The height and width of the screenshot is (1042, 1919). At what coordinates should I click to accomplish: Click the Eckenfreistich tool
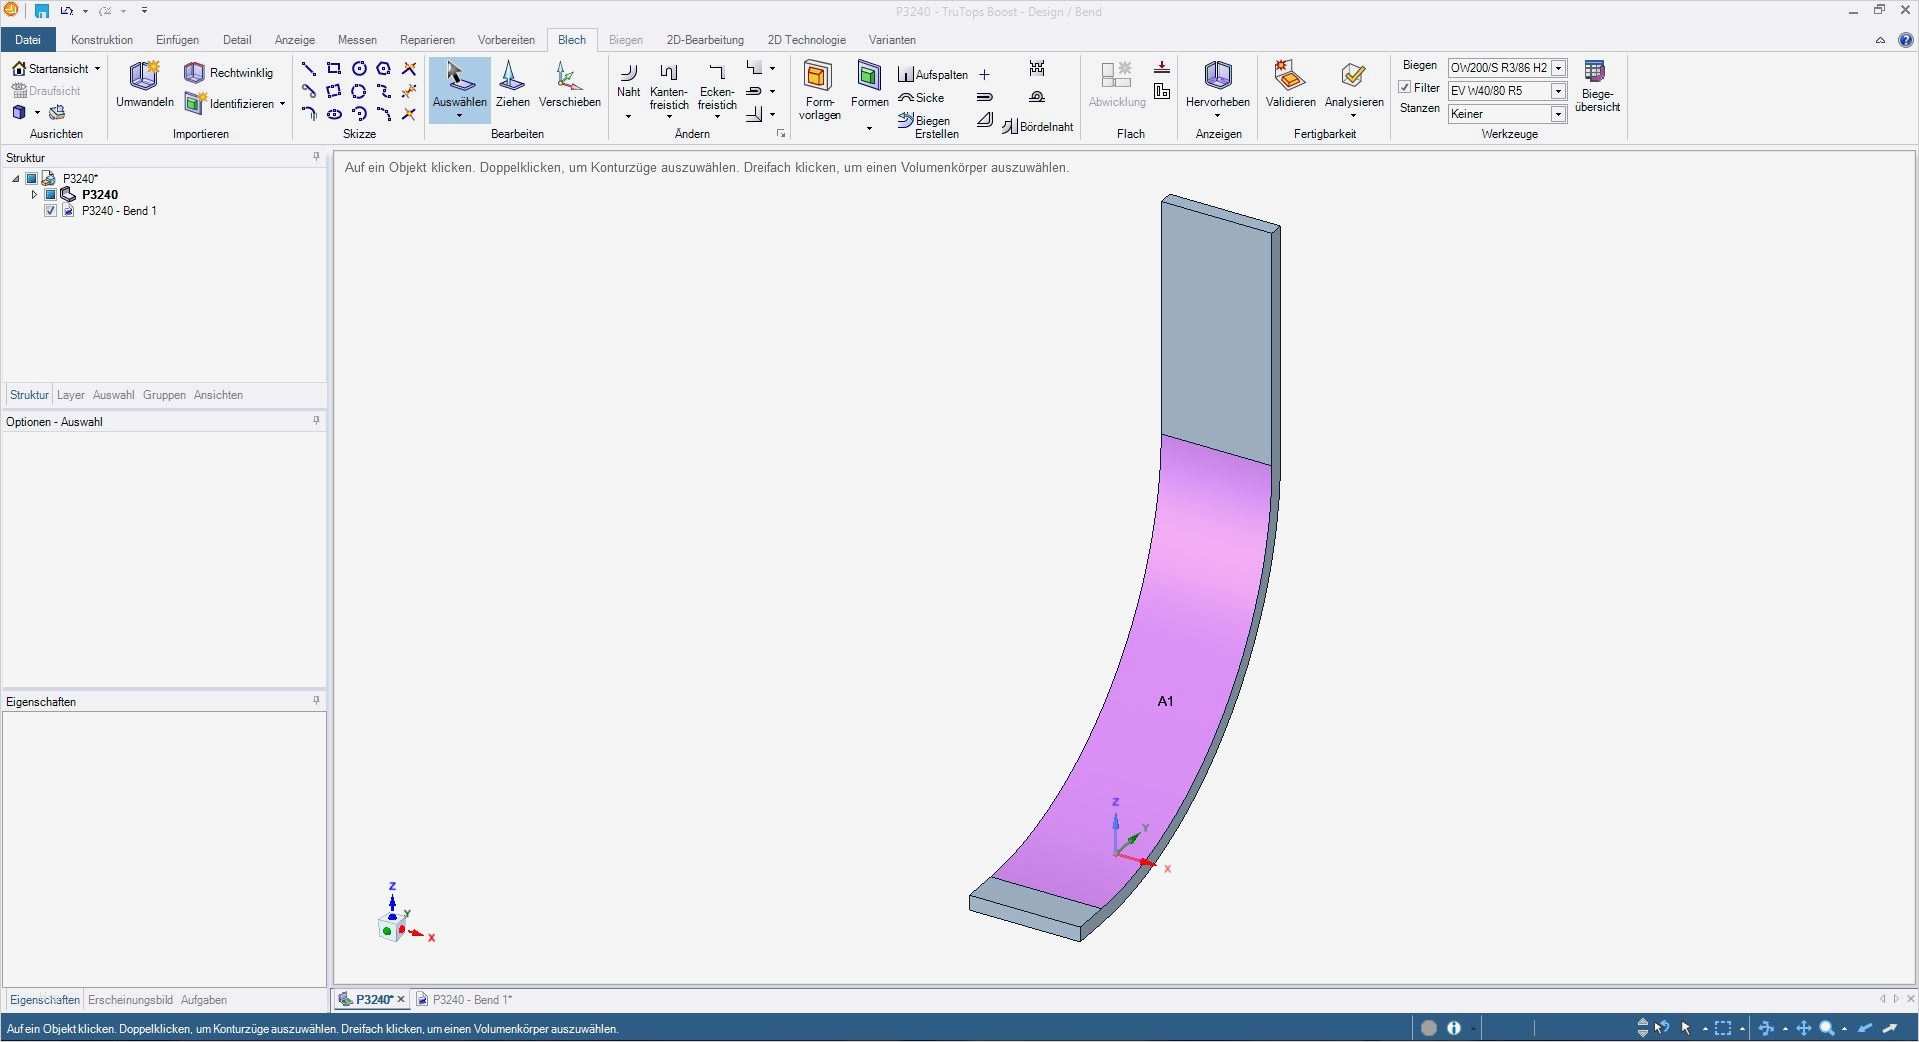(x=716, y=86)
